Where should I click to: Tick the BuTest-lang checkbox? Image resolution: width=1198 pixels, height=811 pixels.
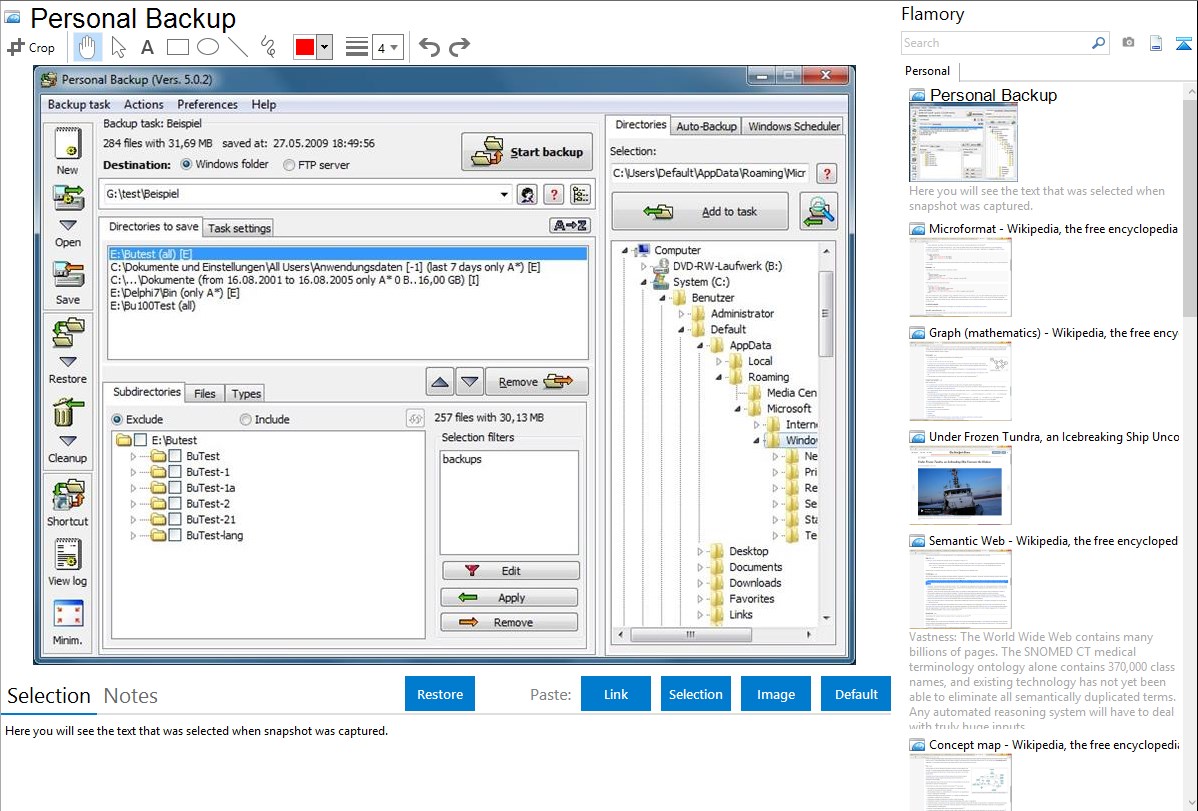tap(175, 535)
